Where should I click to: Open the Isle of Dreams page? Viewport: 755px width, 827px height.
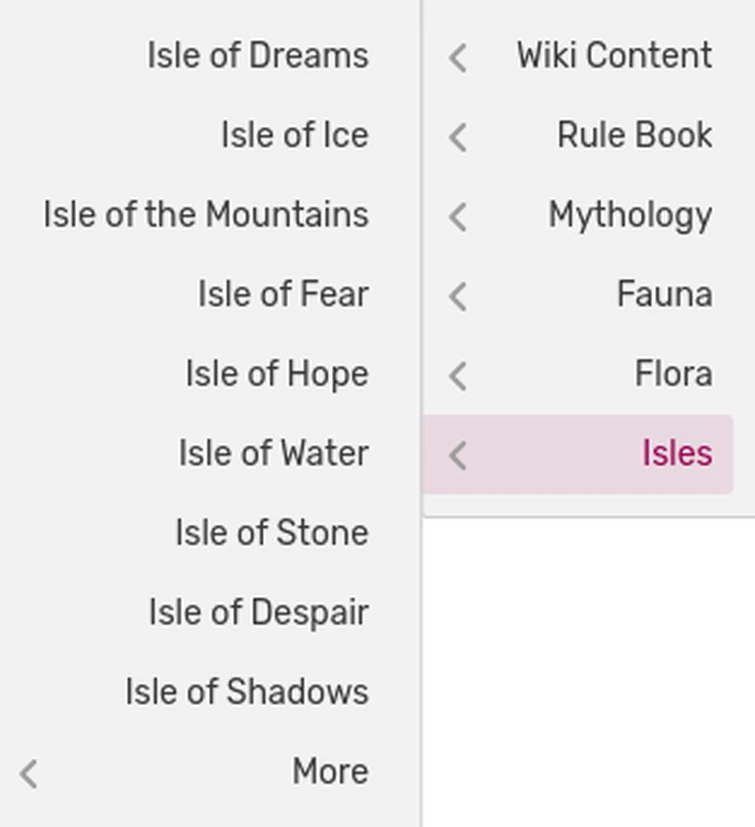(257, 56)
